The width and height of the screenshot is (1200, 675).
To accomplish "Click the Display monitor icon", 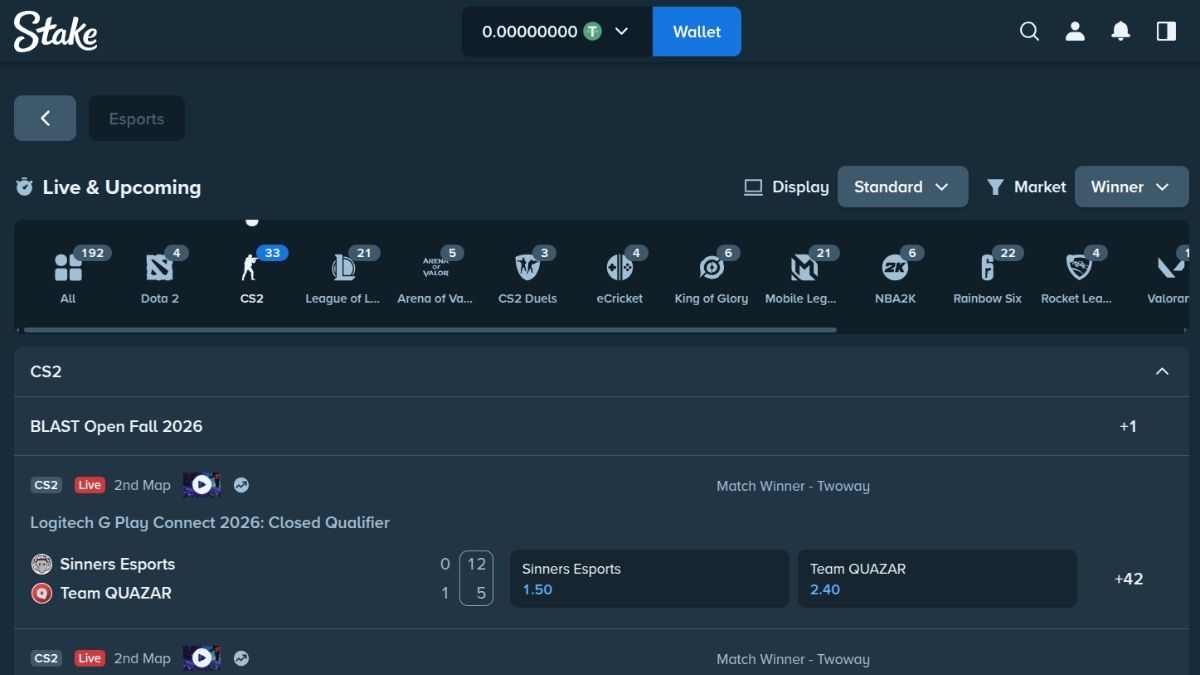I will [x=754, y=187].
